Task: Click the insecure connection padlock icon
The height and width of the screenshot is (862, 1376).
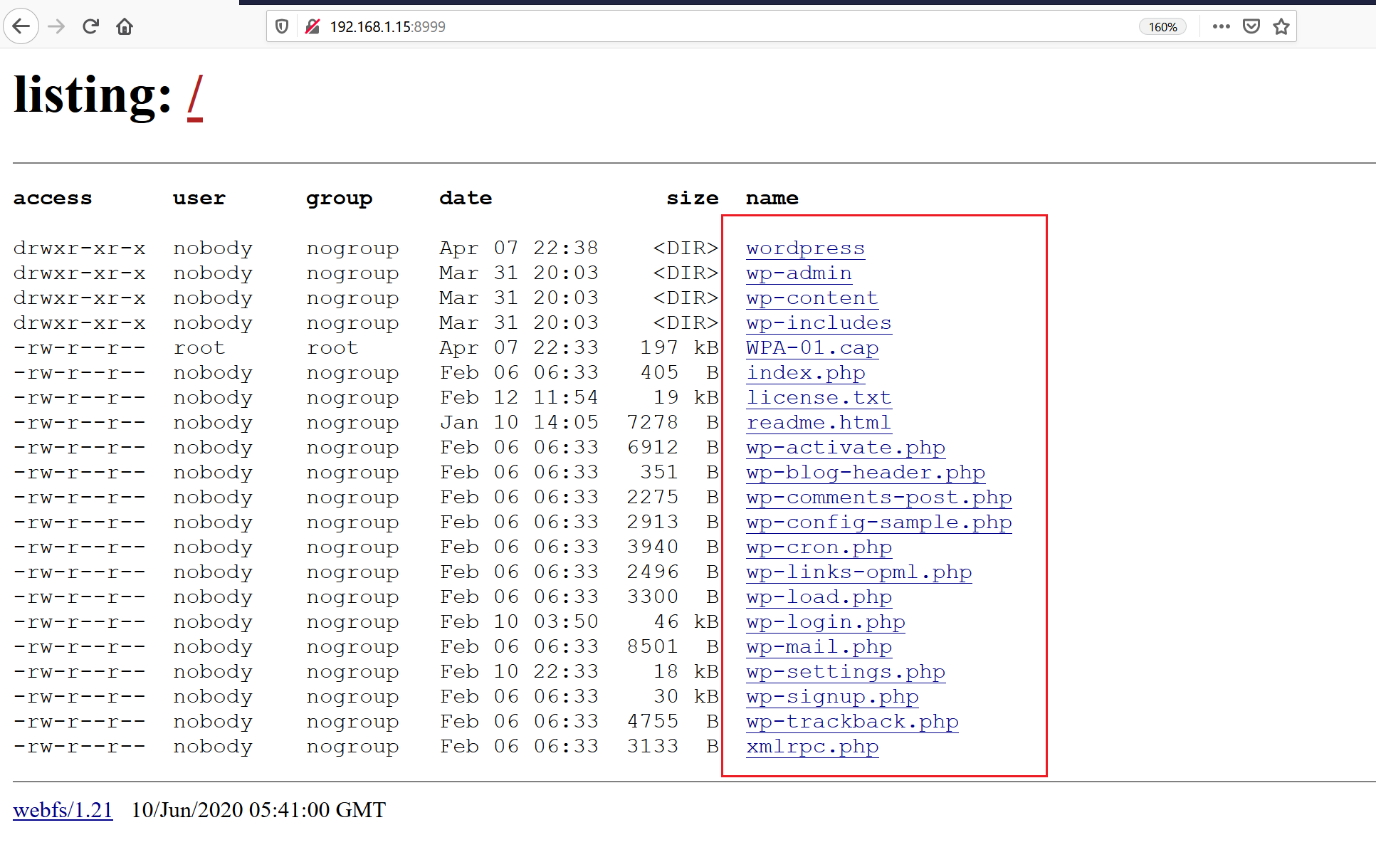Action: tap(312, 27)
